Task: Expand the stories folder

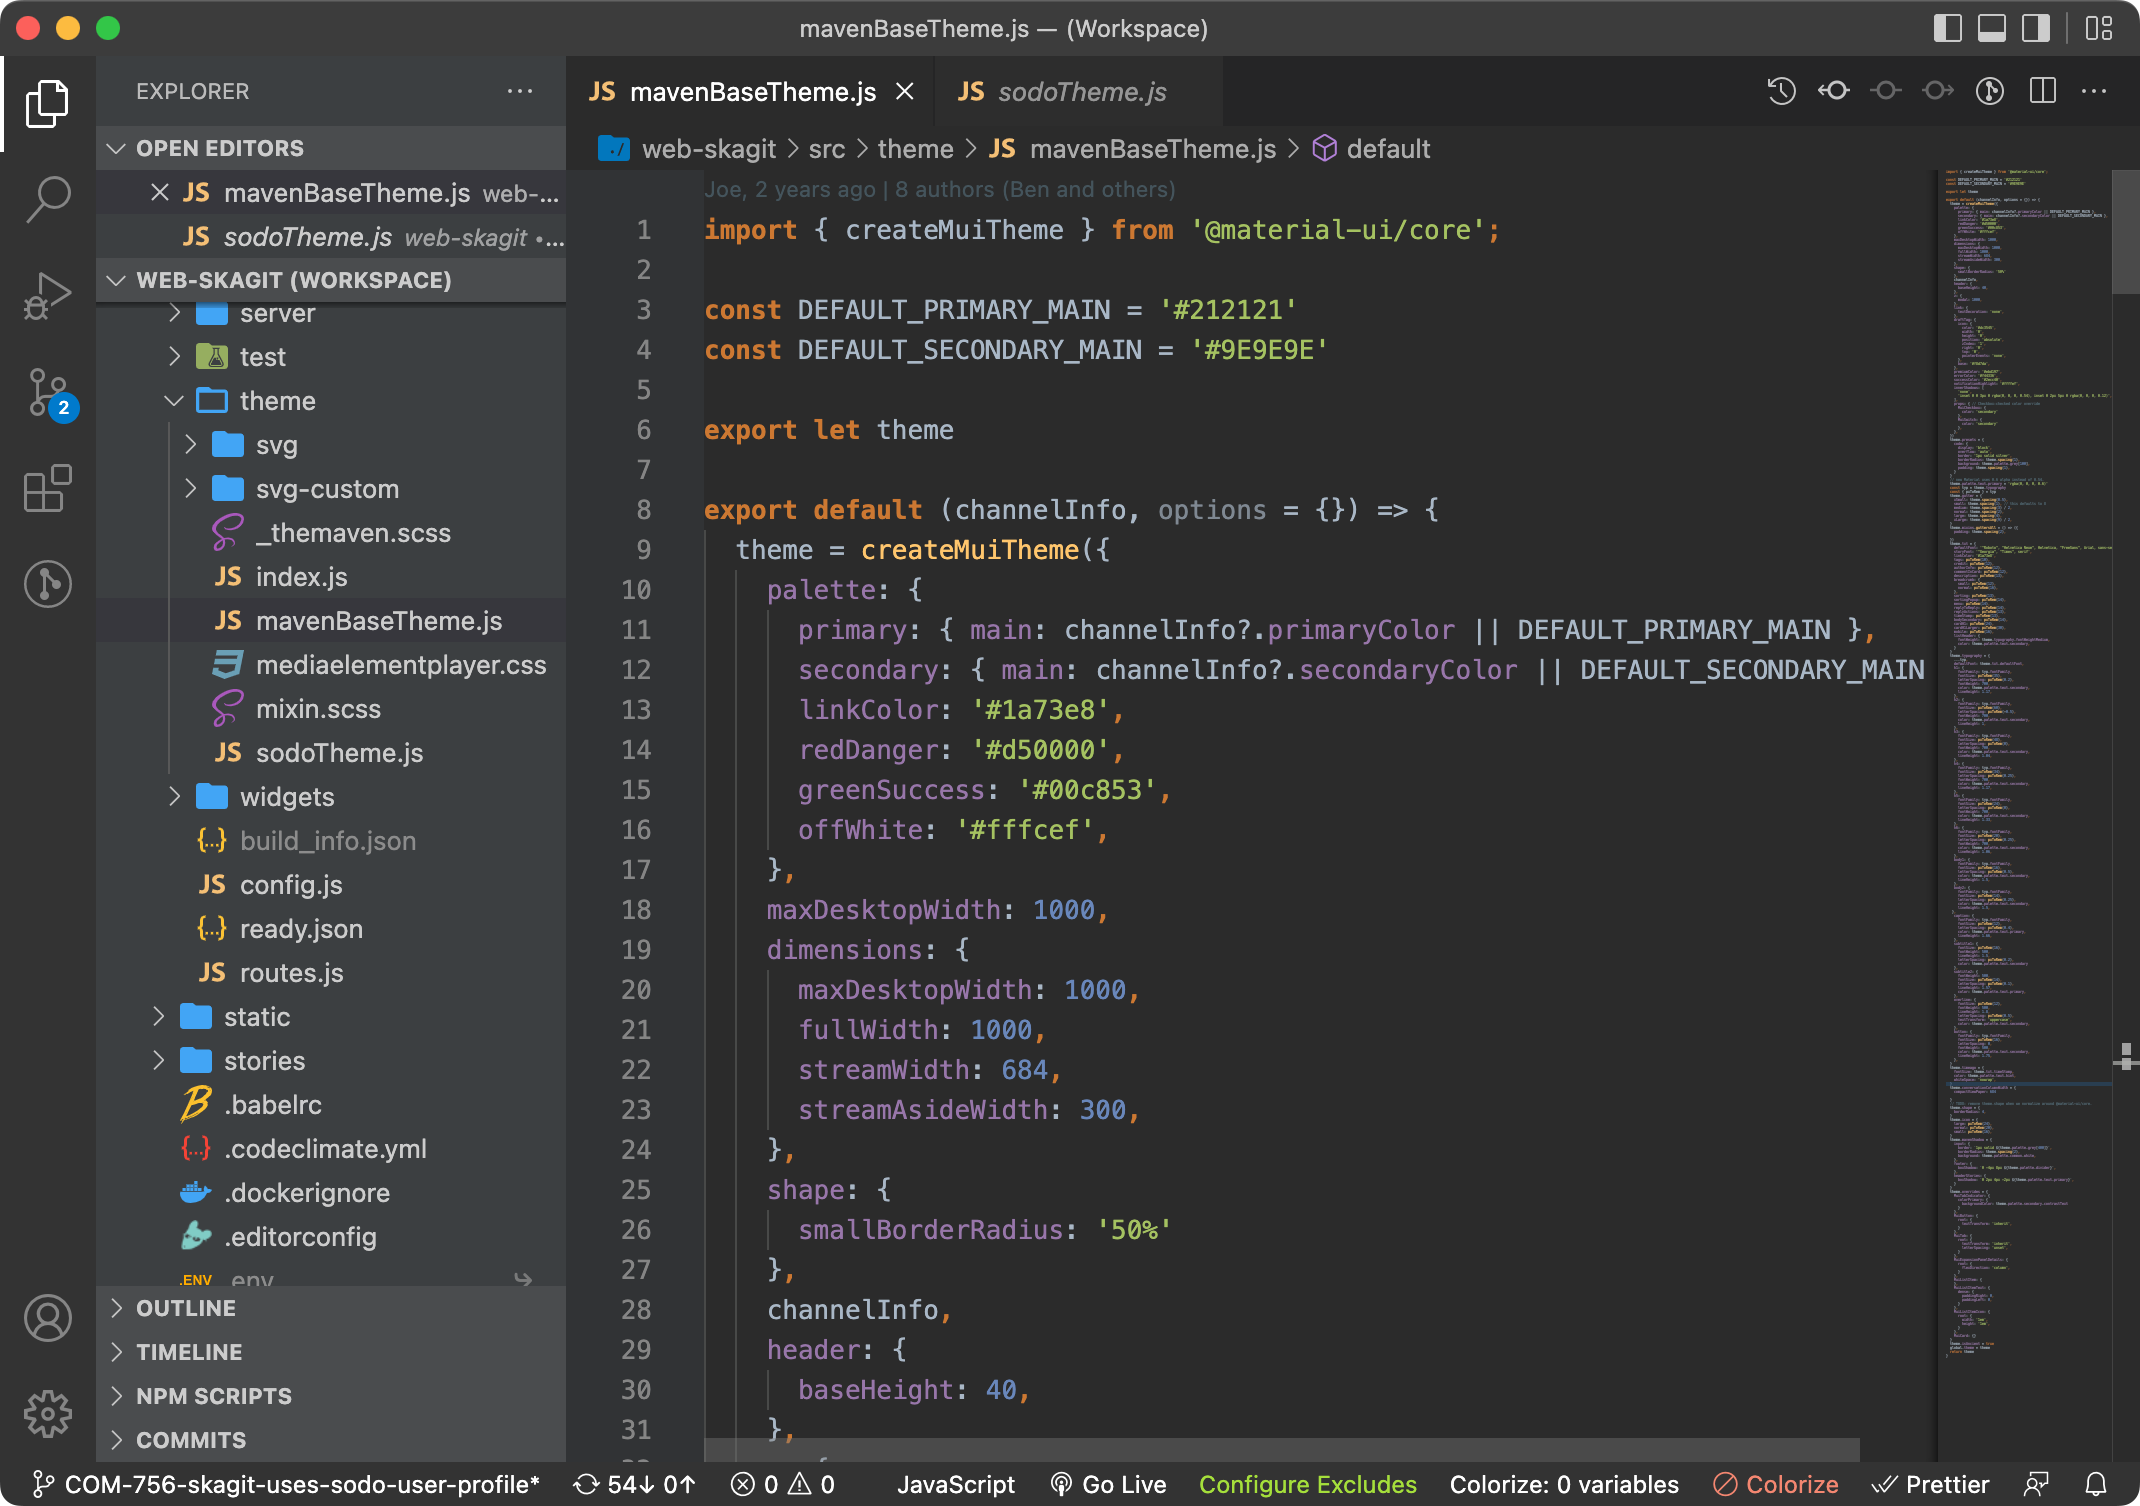Action: [x=331, y=1061]
